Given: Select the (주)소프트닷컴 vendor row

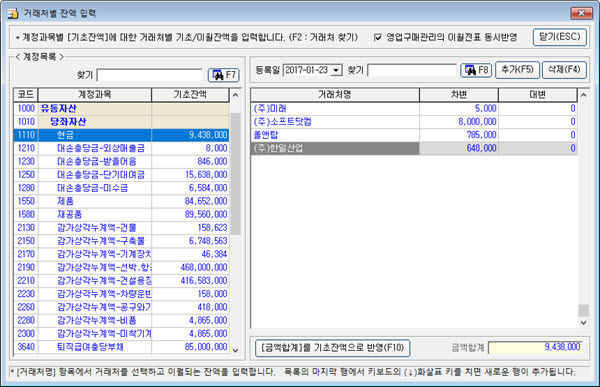Looking at the screenshot, I should (x=414, y=122).
